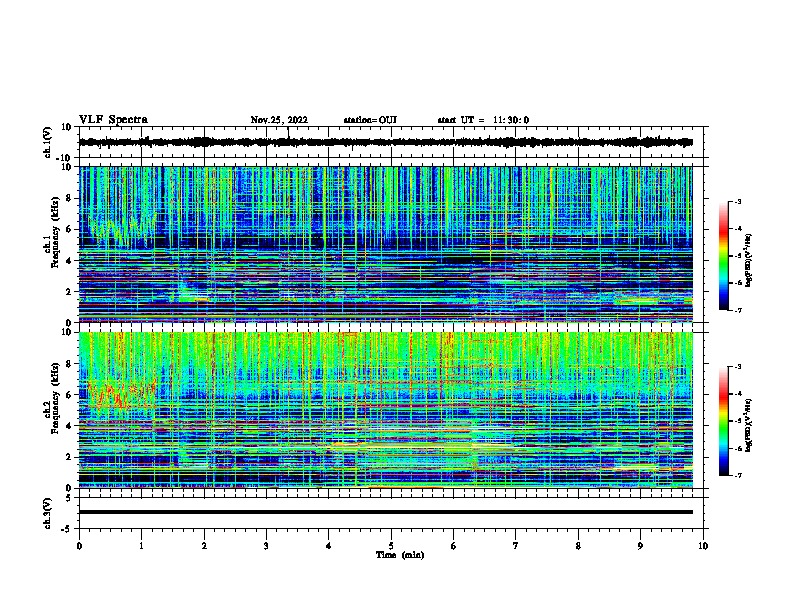This screenshot has height=612, width=792.
Task: Select the date label "Nov.25, 2022"
Action: (279, 120)
